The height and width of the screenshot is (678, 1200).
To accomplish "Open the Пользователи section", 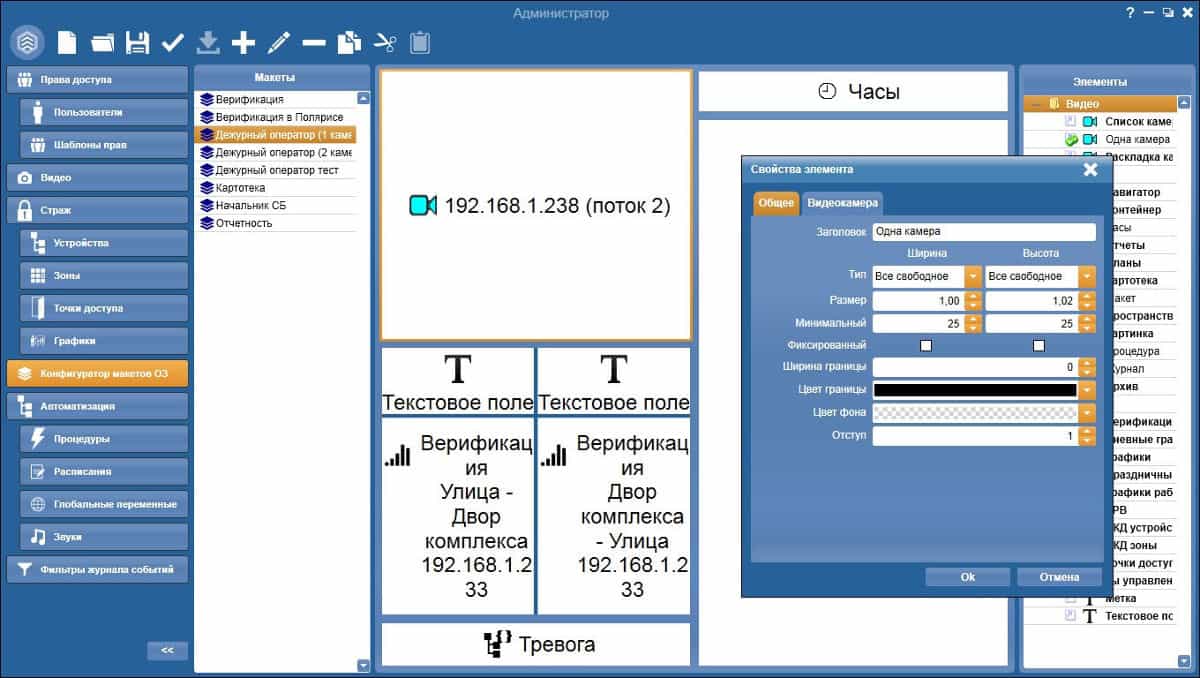I will (103, 112).
